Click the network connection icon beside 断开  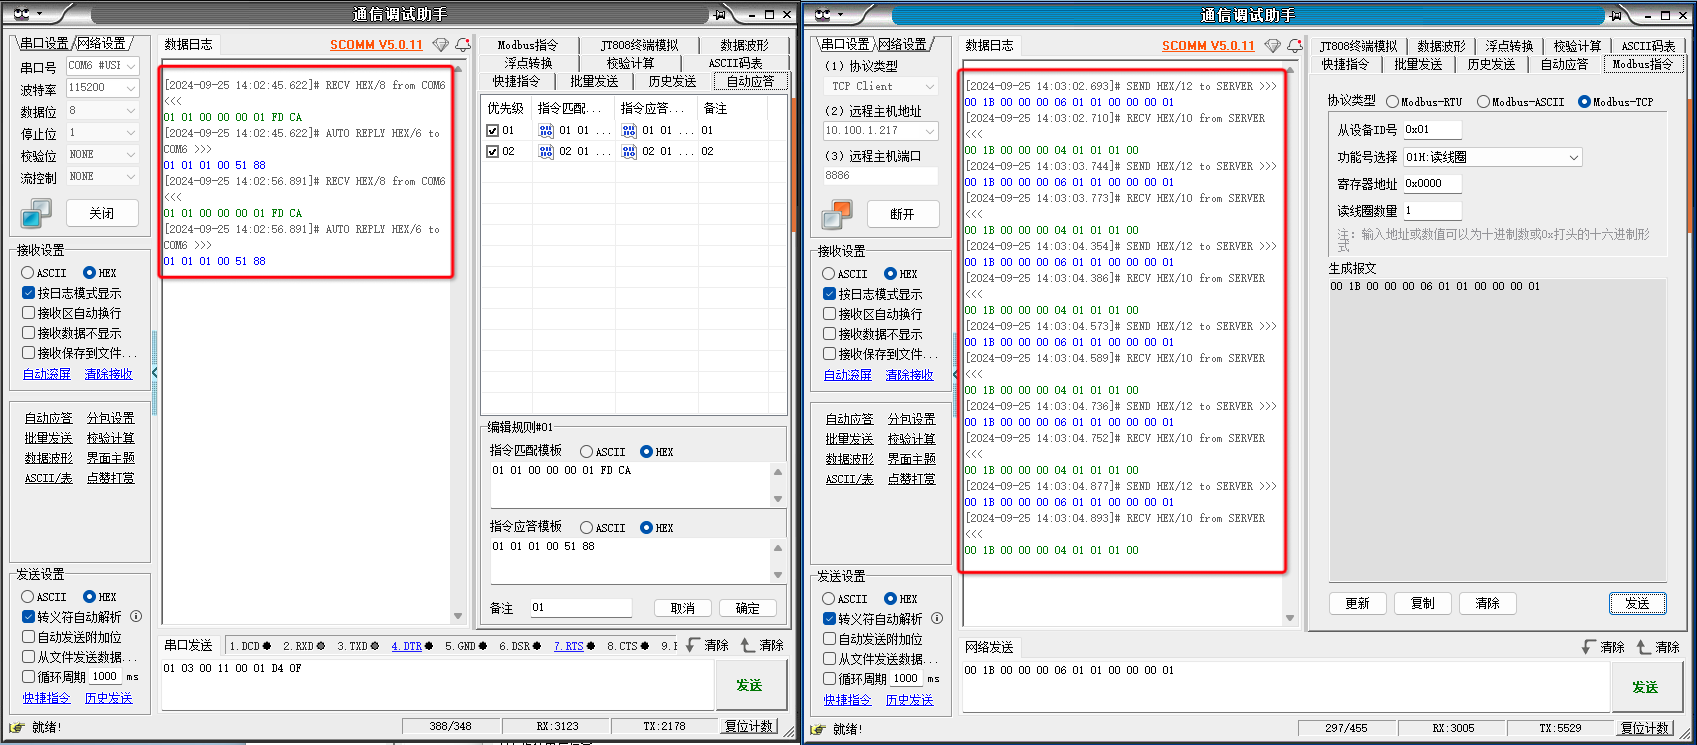click(x=837, y=214)
